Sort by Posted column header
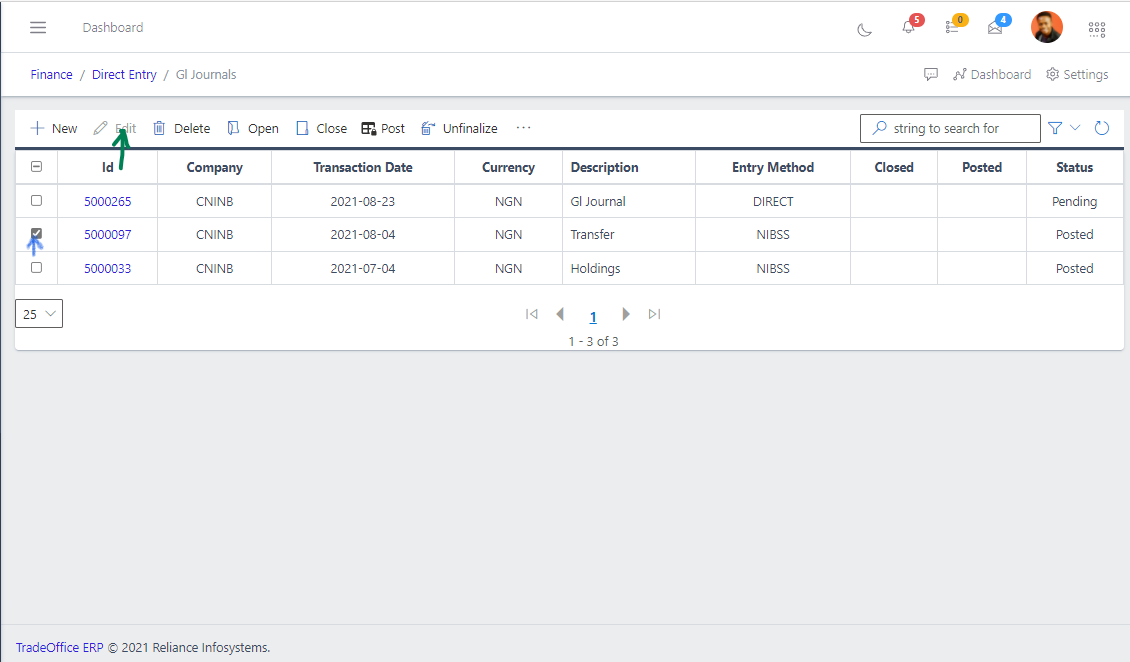The image size is (1130, 662). [x=982, y=167]
